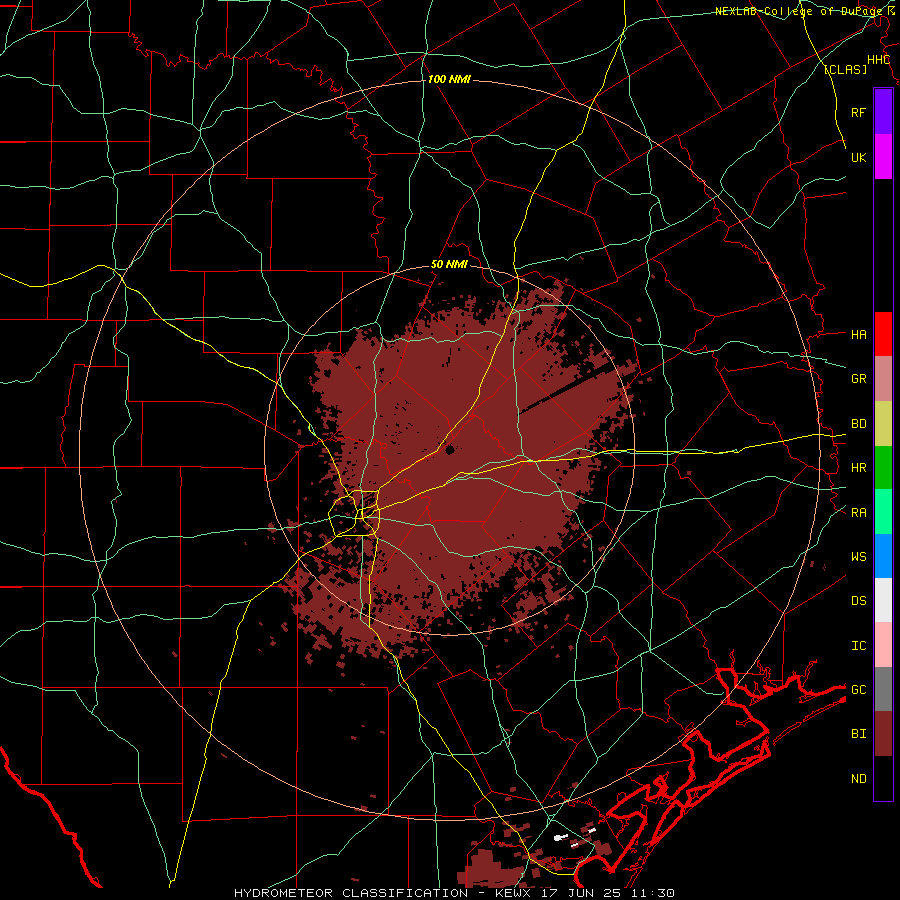This screenshot has height=900, width=900.
Task: Click the magenta UK legend swatch
Action: (x=883, y=157)
